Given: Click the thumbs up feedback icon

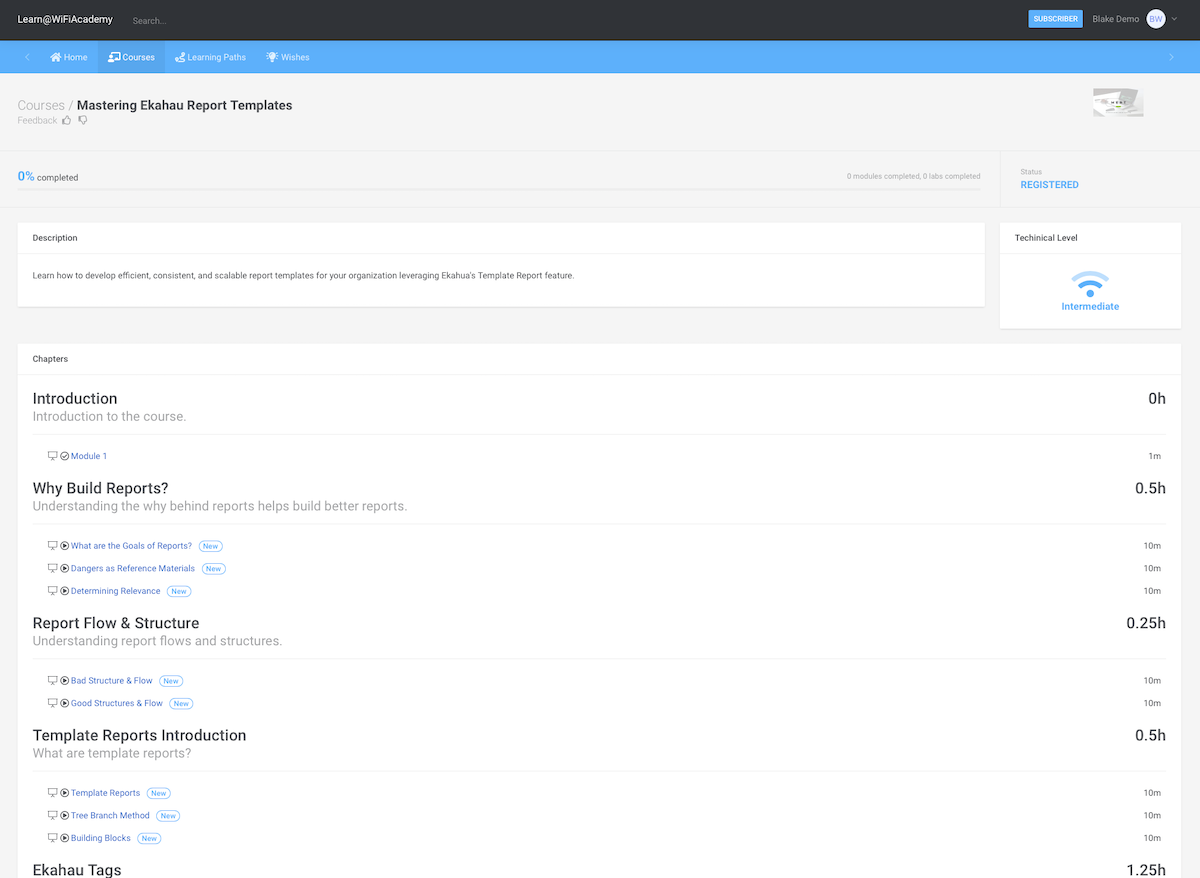Looking at the screenshot, I should point(67,120).
